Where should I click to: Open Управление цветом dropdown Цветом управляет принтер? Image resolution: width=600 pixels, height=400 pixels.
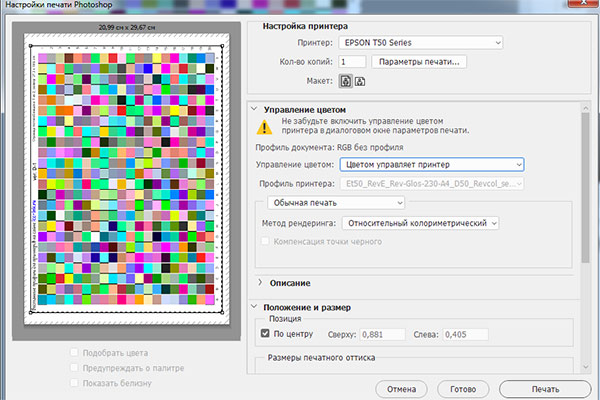coord(432,165)
